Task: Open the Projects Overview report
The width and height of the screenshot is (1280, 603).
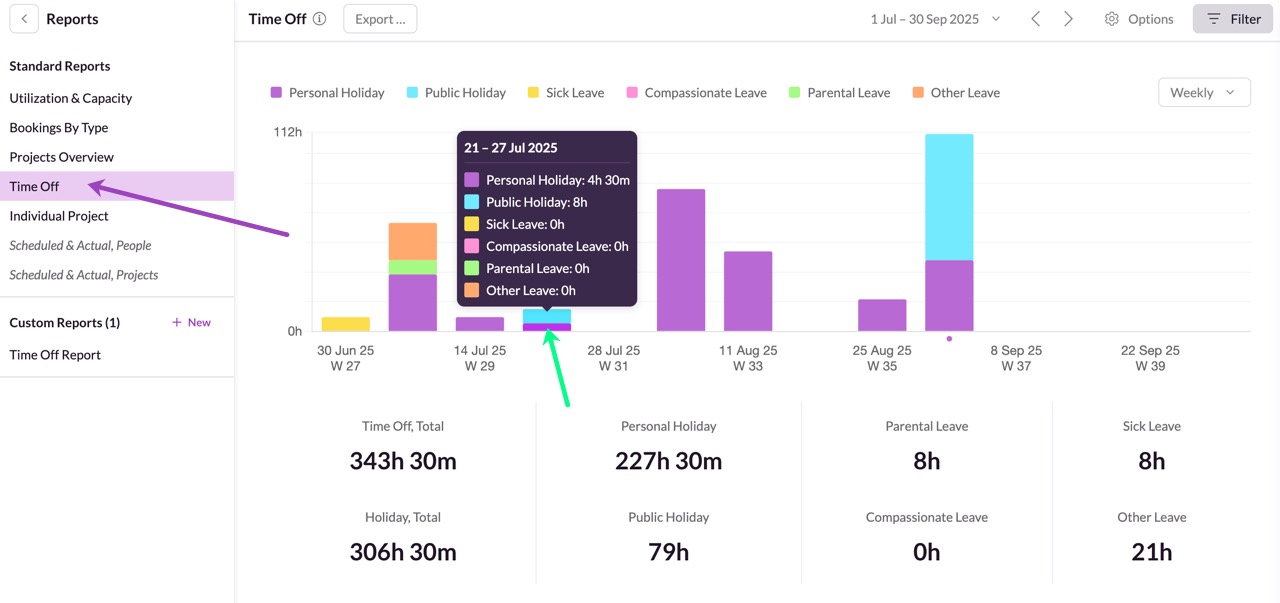Action: click(x=62, y=157)
